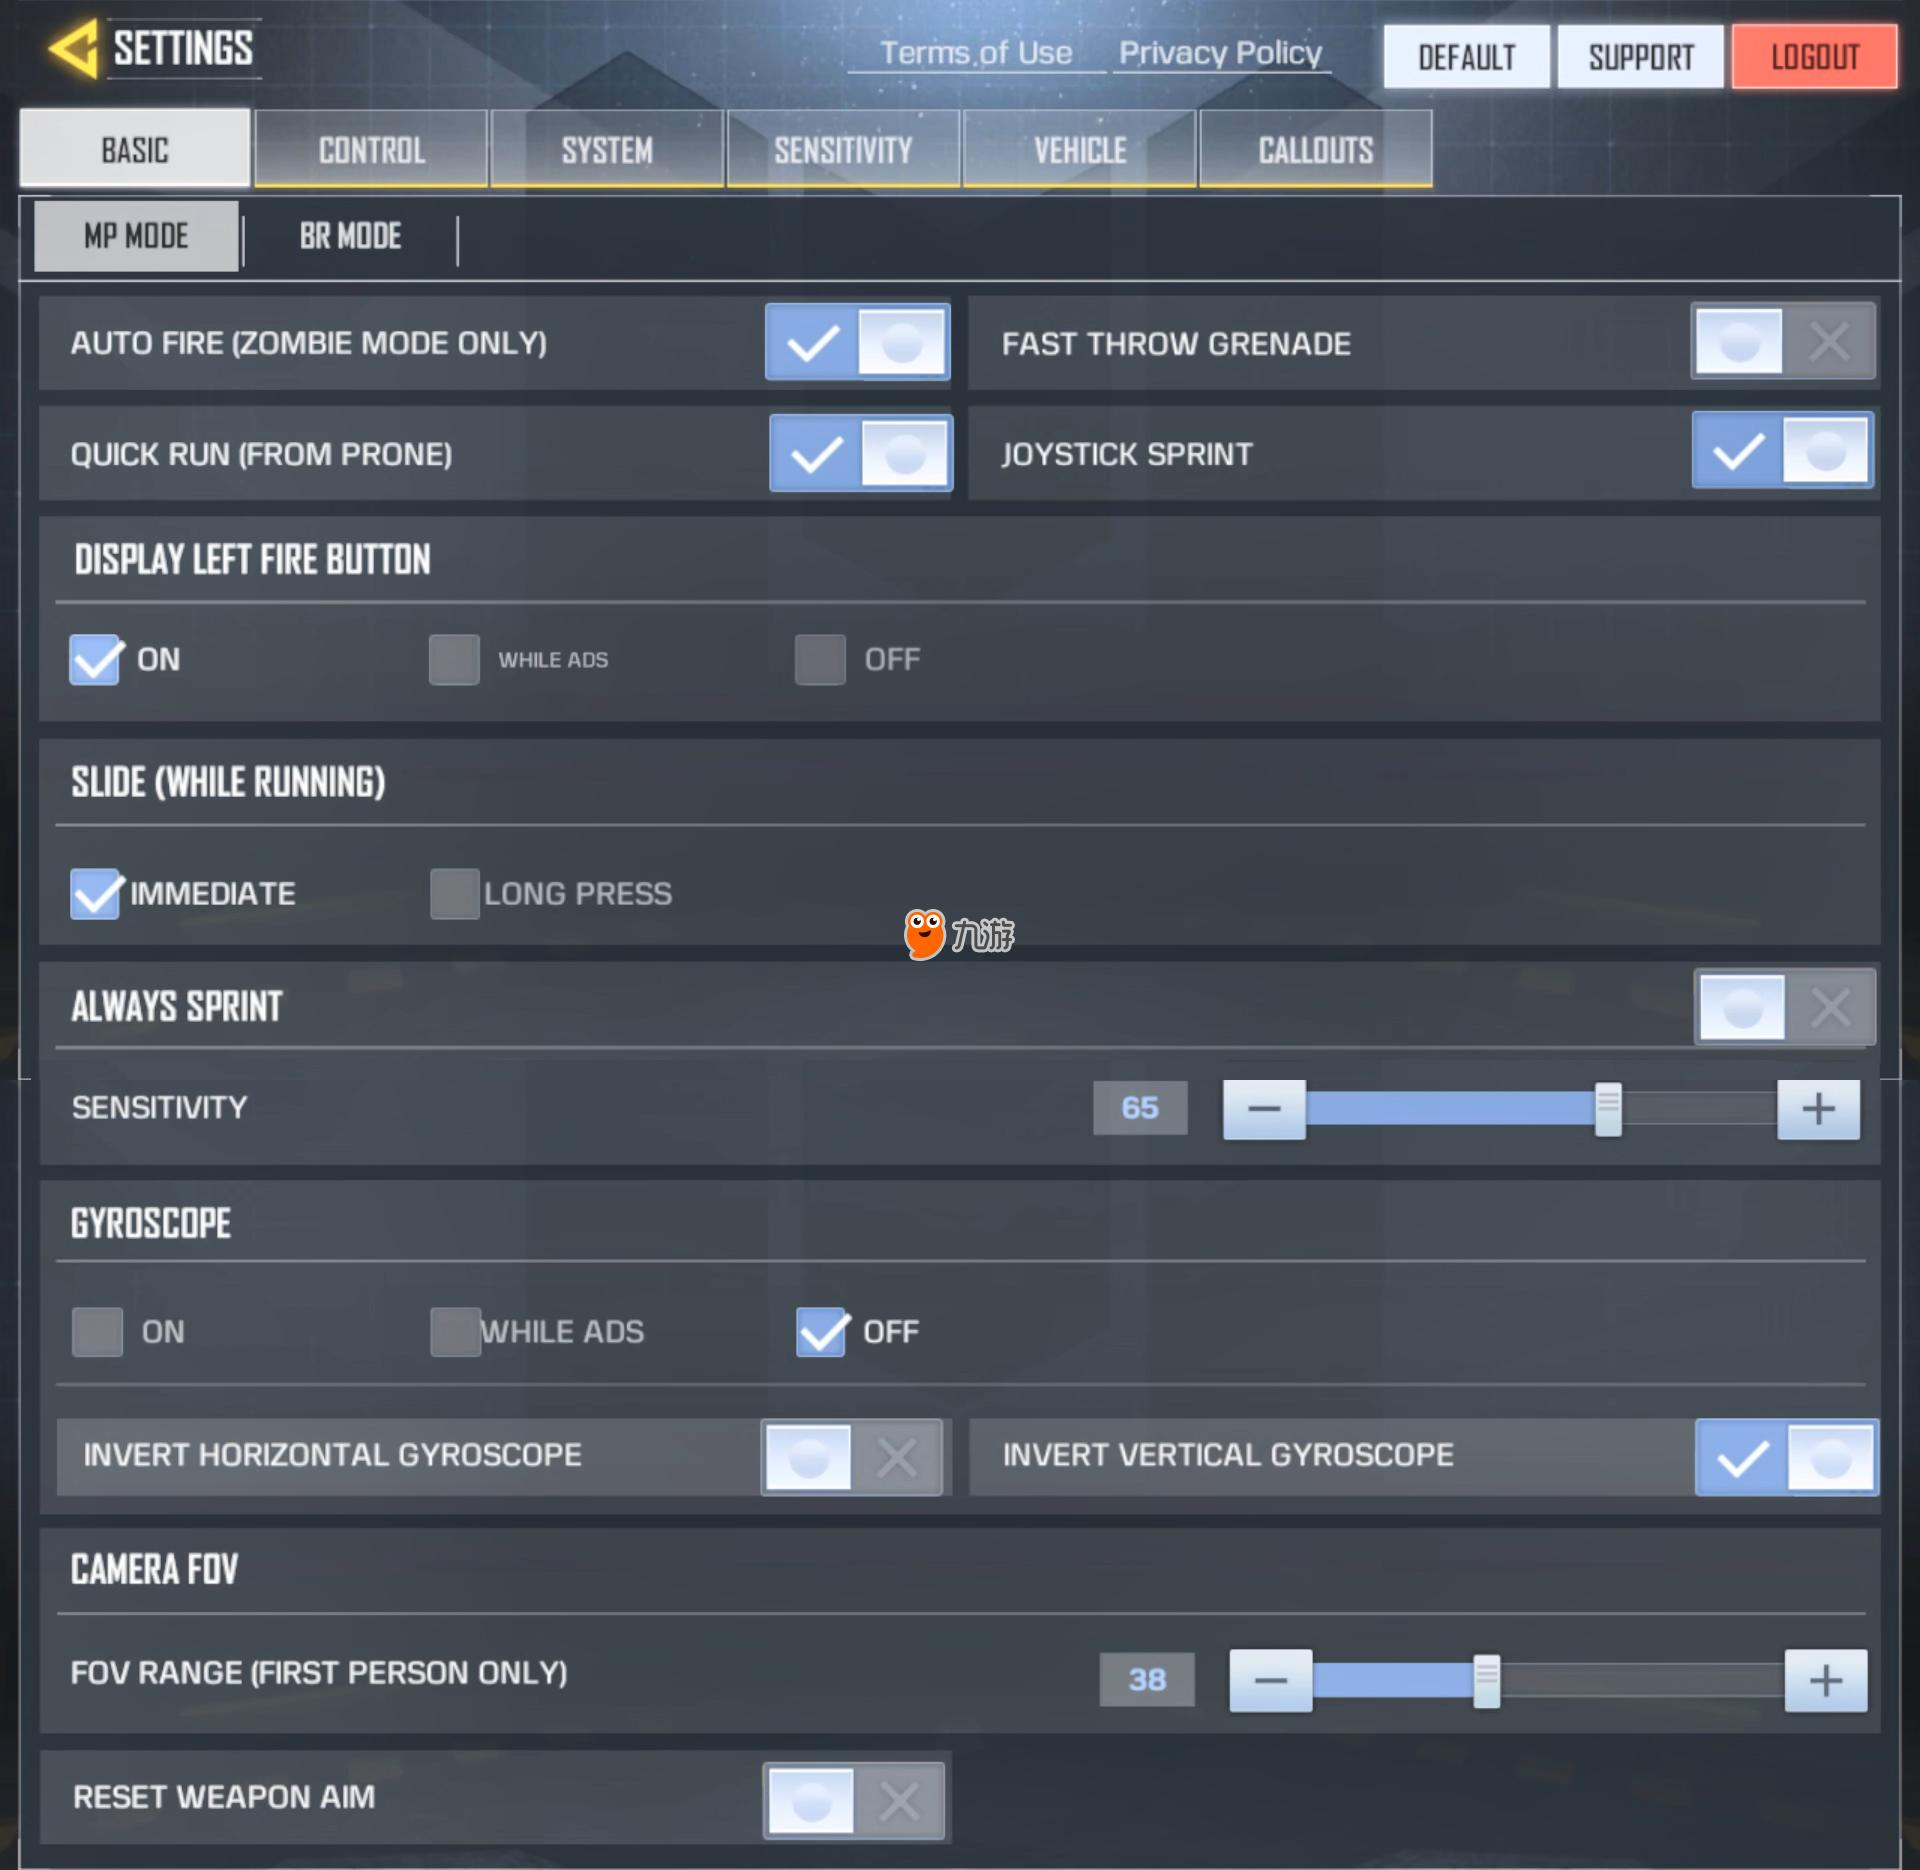This screenshot has width=1920, height=1870.
Task: Set Gyroscope to ON
Action: click(x=97, y=1332)
